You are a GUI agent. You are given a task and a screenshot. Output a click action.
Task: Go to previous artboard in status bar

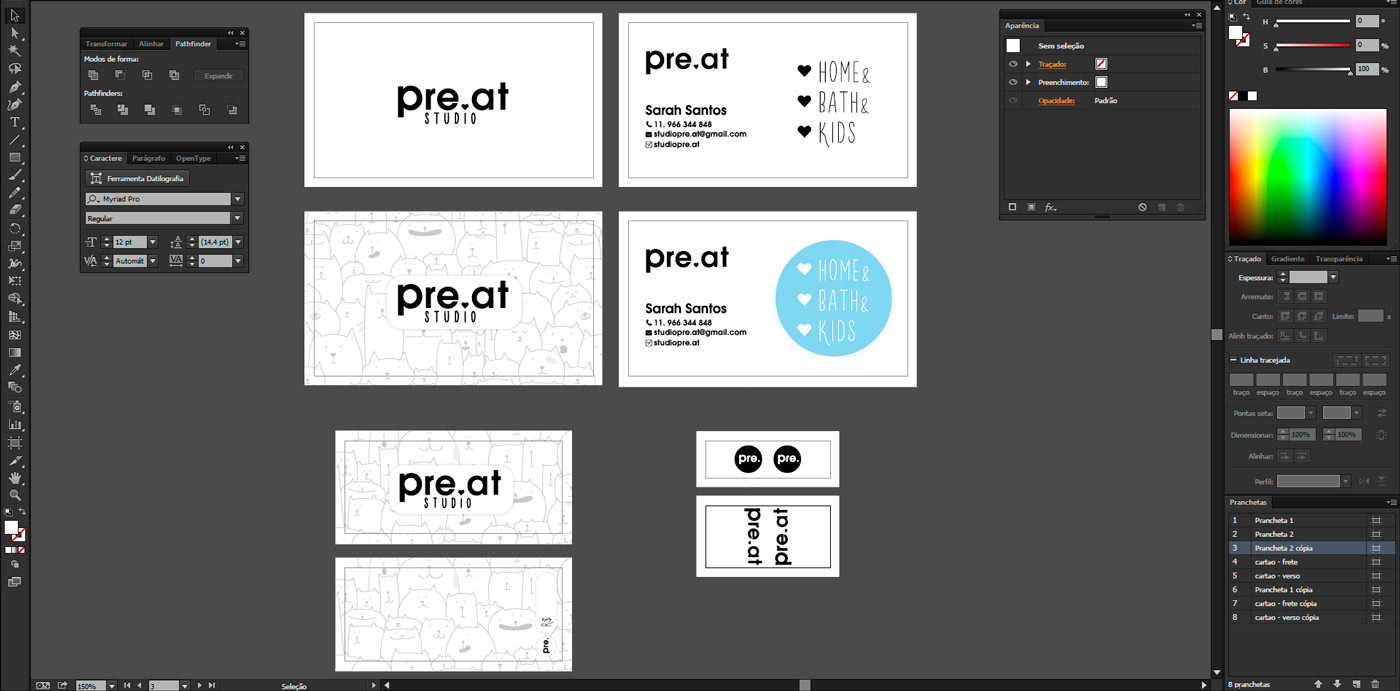[x=139, y=686]
